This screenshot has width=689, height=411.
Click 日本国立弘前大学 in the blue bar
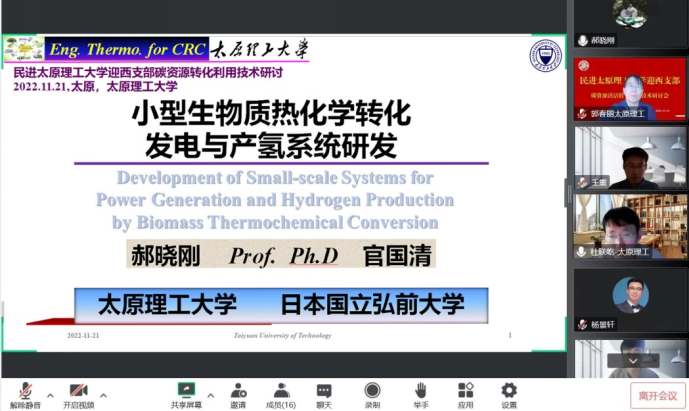(x=372, y=305)
